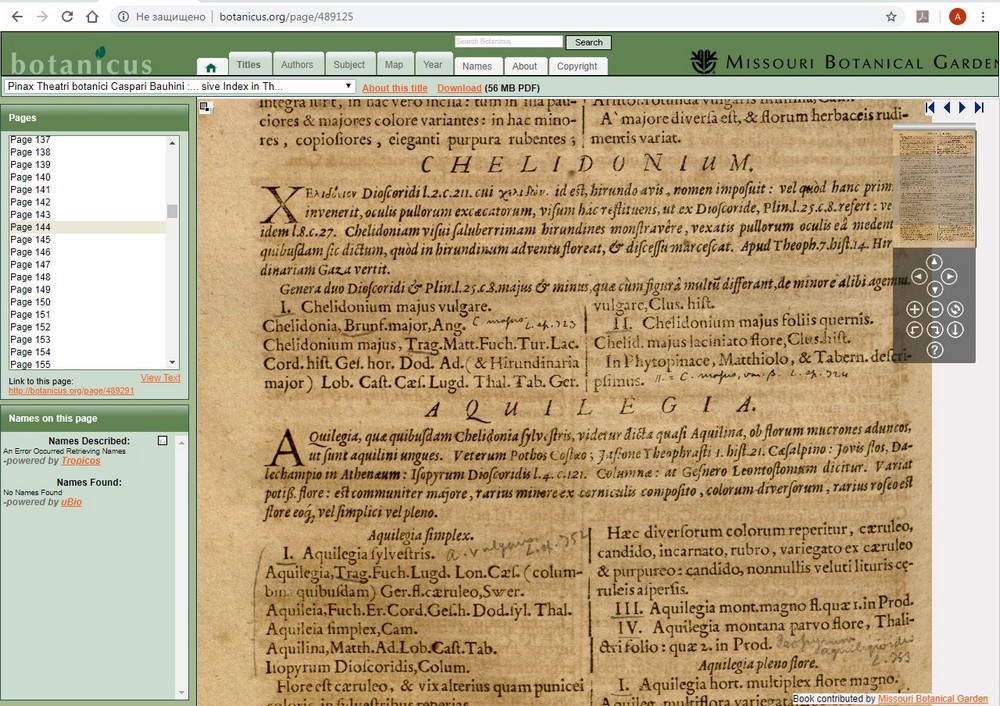This screenshot has height=706, width=1000.
Task: Select Page 150 in the list
Action: pos(30,302)
